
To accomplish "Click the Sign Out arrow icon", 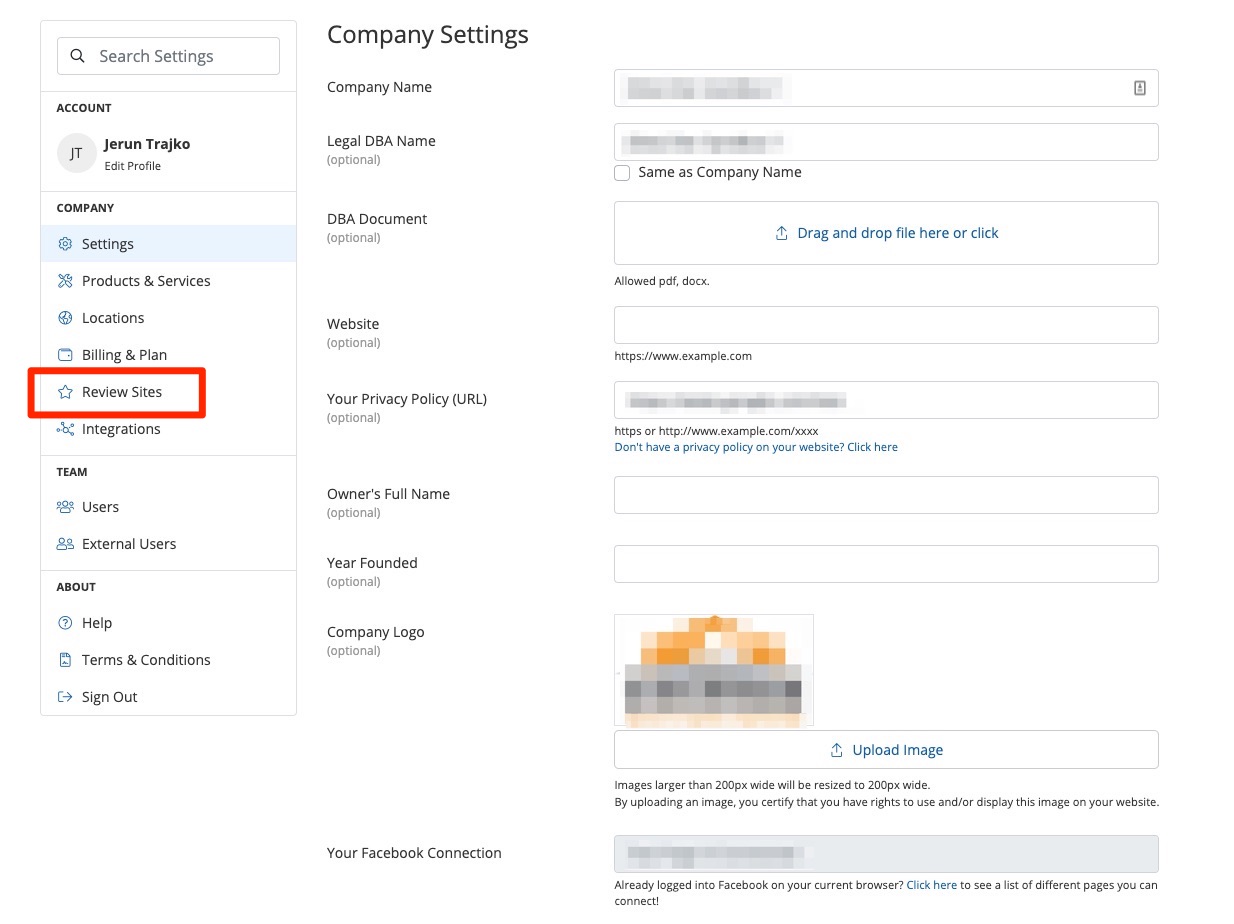I will tap(65, 697).
